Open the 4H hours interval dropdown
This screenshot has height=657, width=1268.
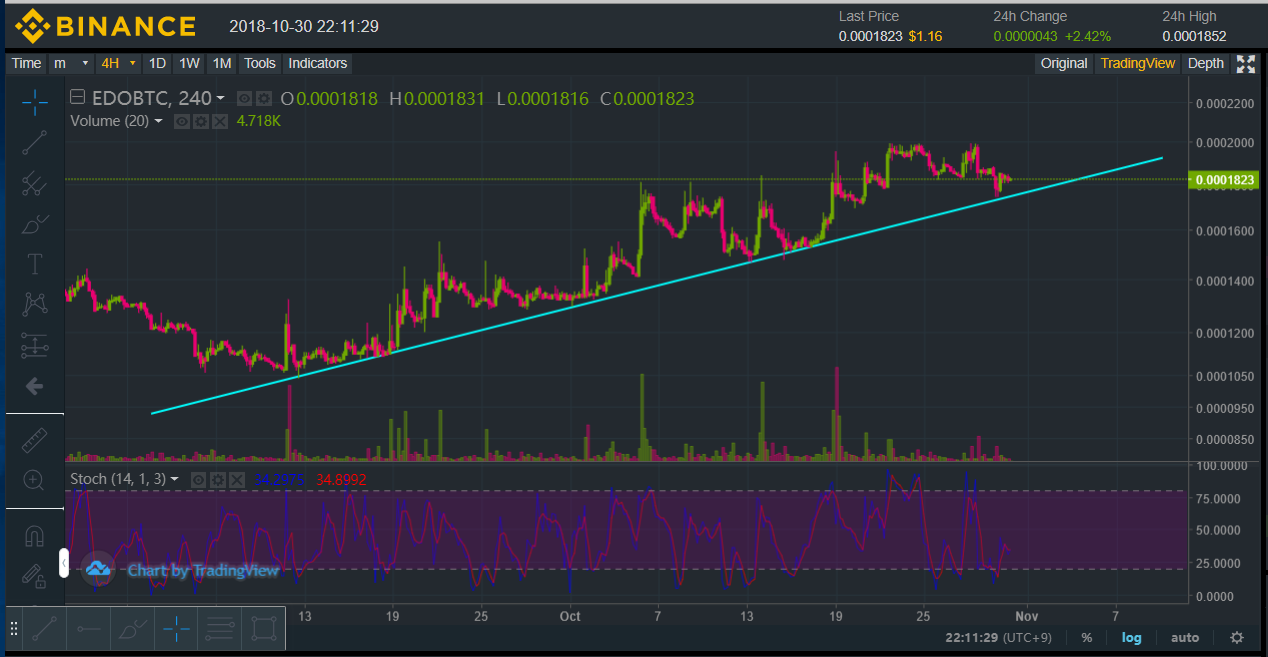(119, 63)
